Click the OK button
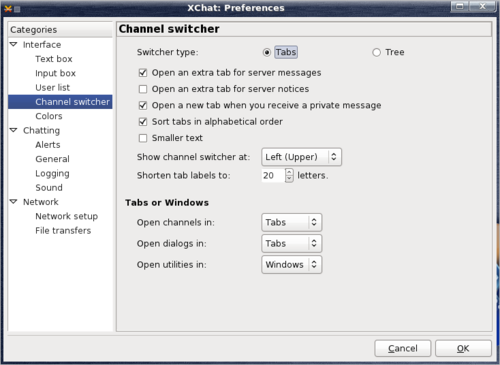Image resolution: width=500 pixels, height=365 pixels. 463,348
